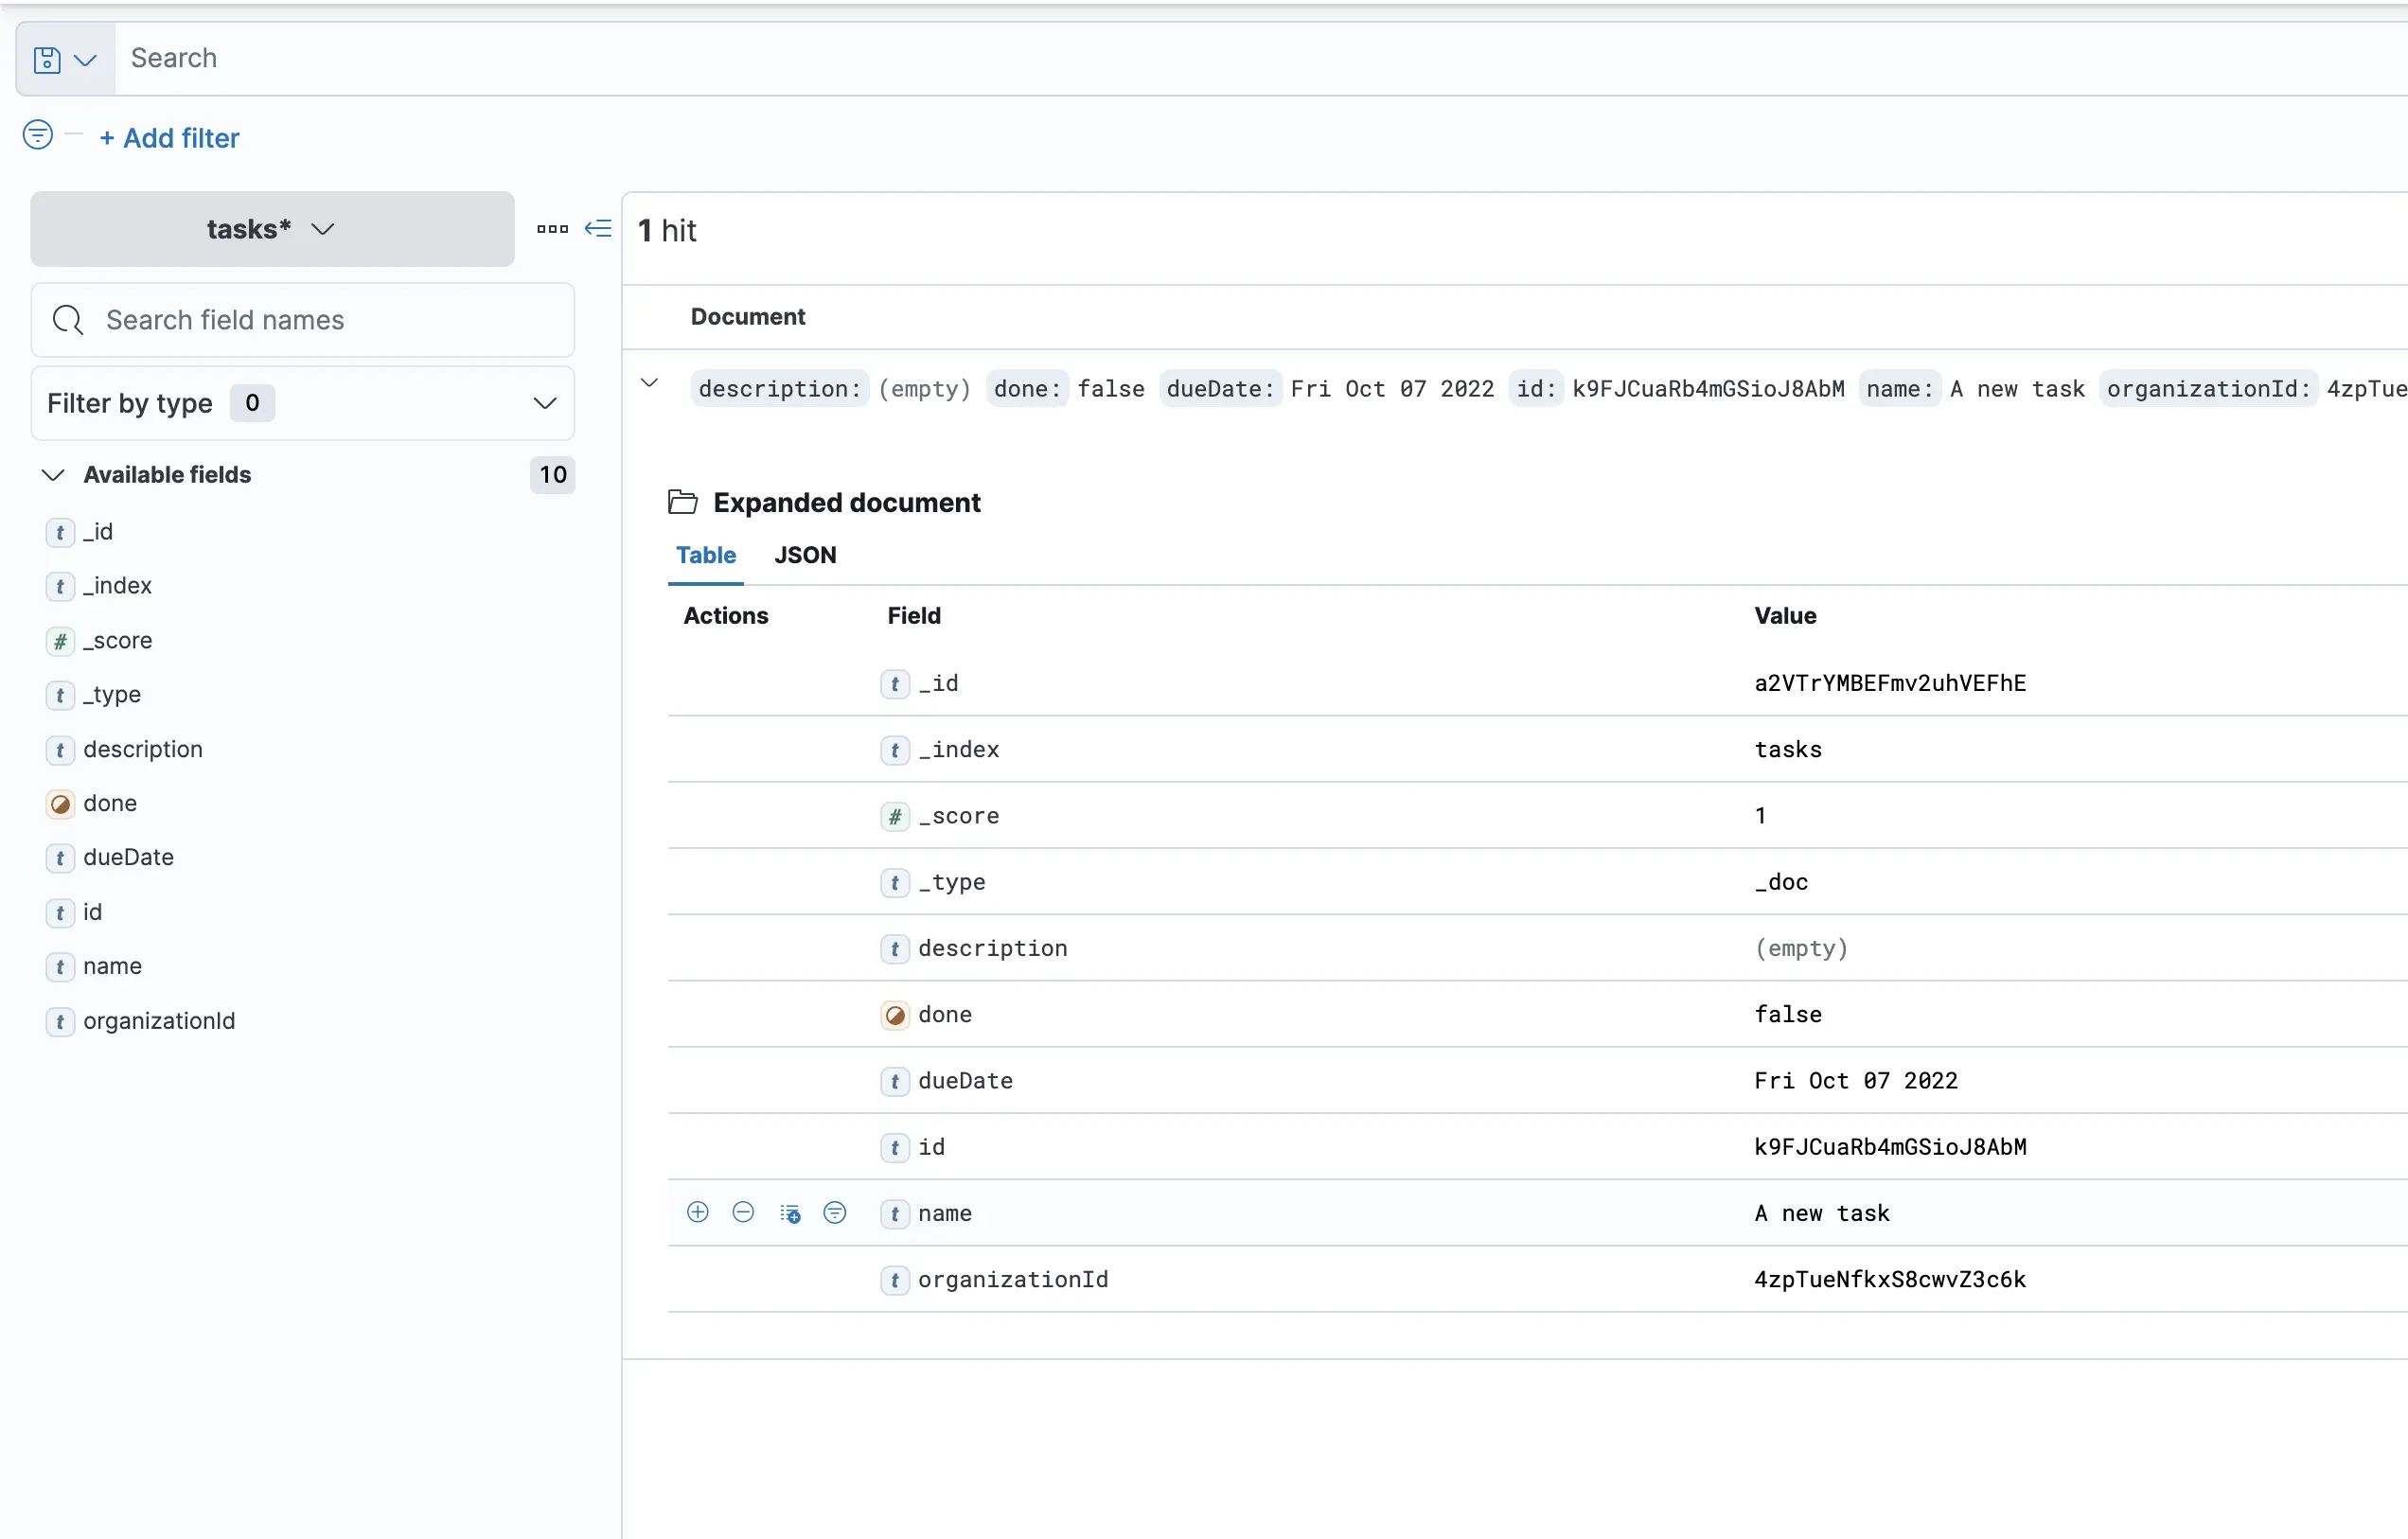This screenshot has width=2408, height=1539.
Task: Click the organizationId field in Available fields
Action: tap(159, 1020)
